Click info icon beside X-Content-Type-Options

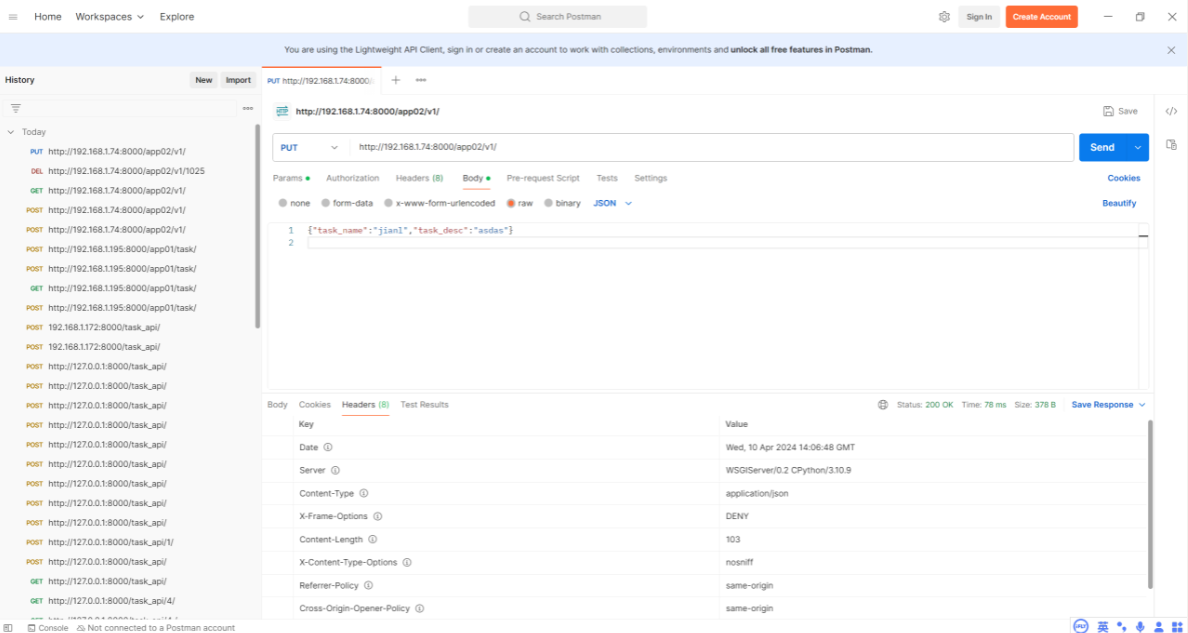407,562
